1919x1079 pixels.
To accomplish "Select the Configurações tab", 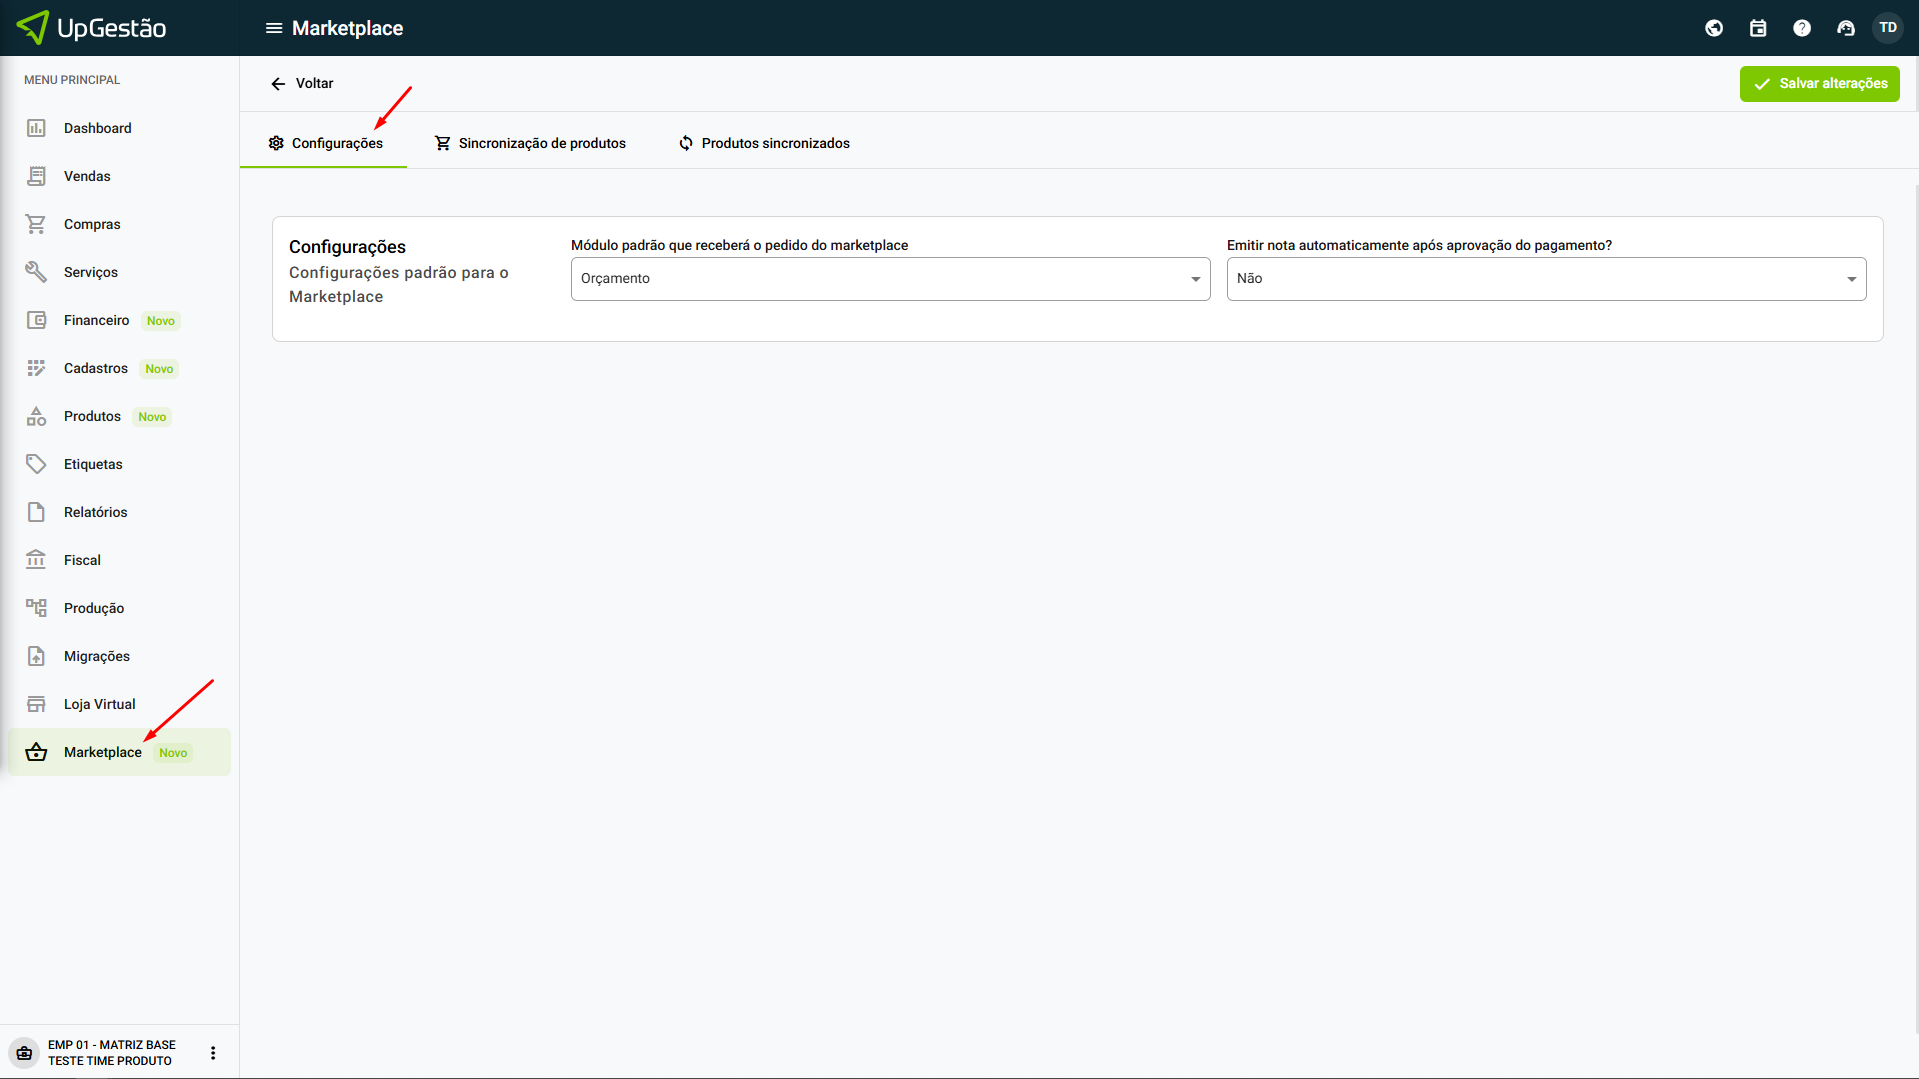I will click(325, 143).
